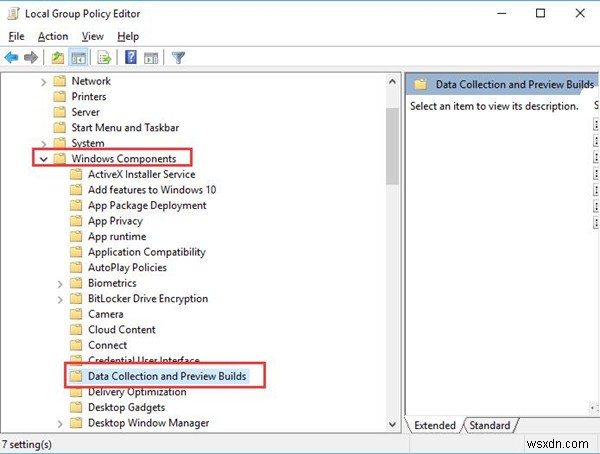Viewport: 600px width, 454px height.
Task: Select AutoPlay Policies folder
Action: click(127, 268)
